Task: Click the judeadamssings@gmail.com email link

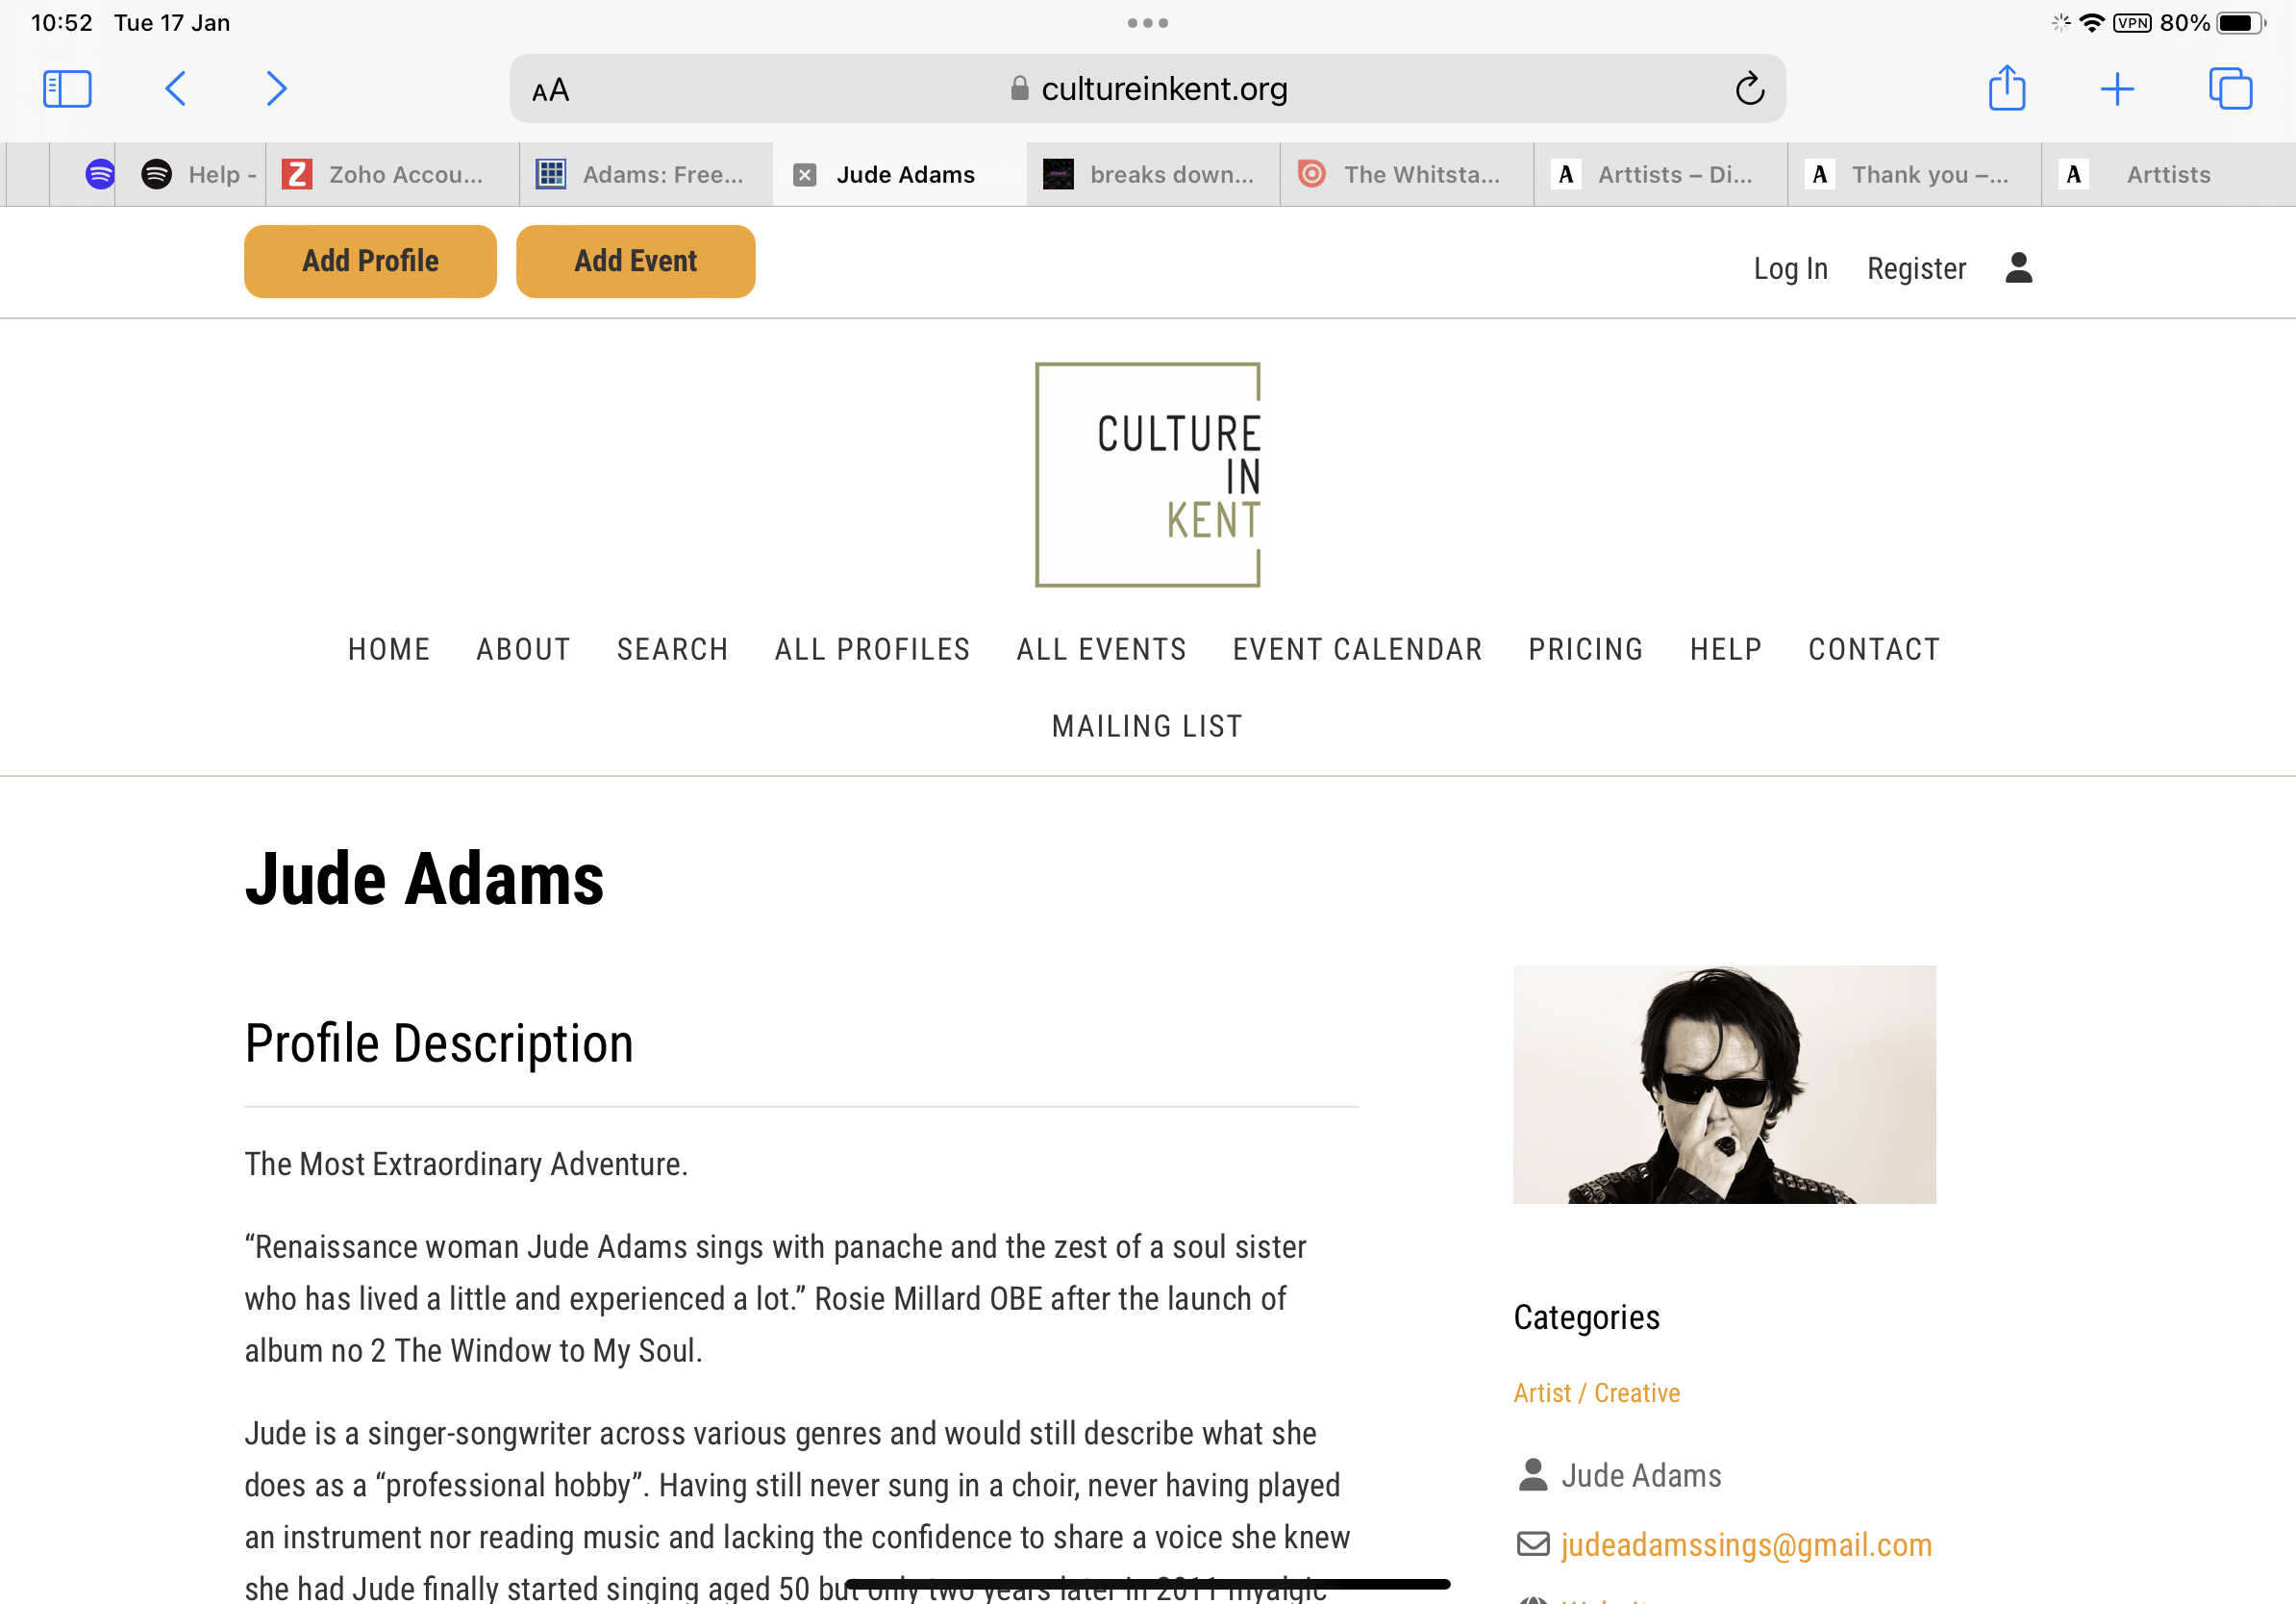Action: pyautogui.click(x=1745, y=1544)
